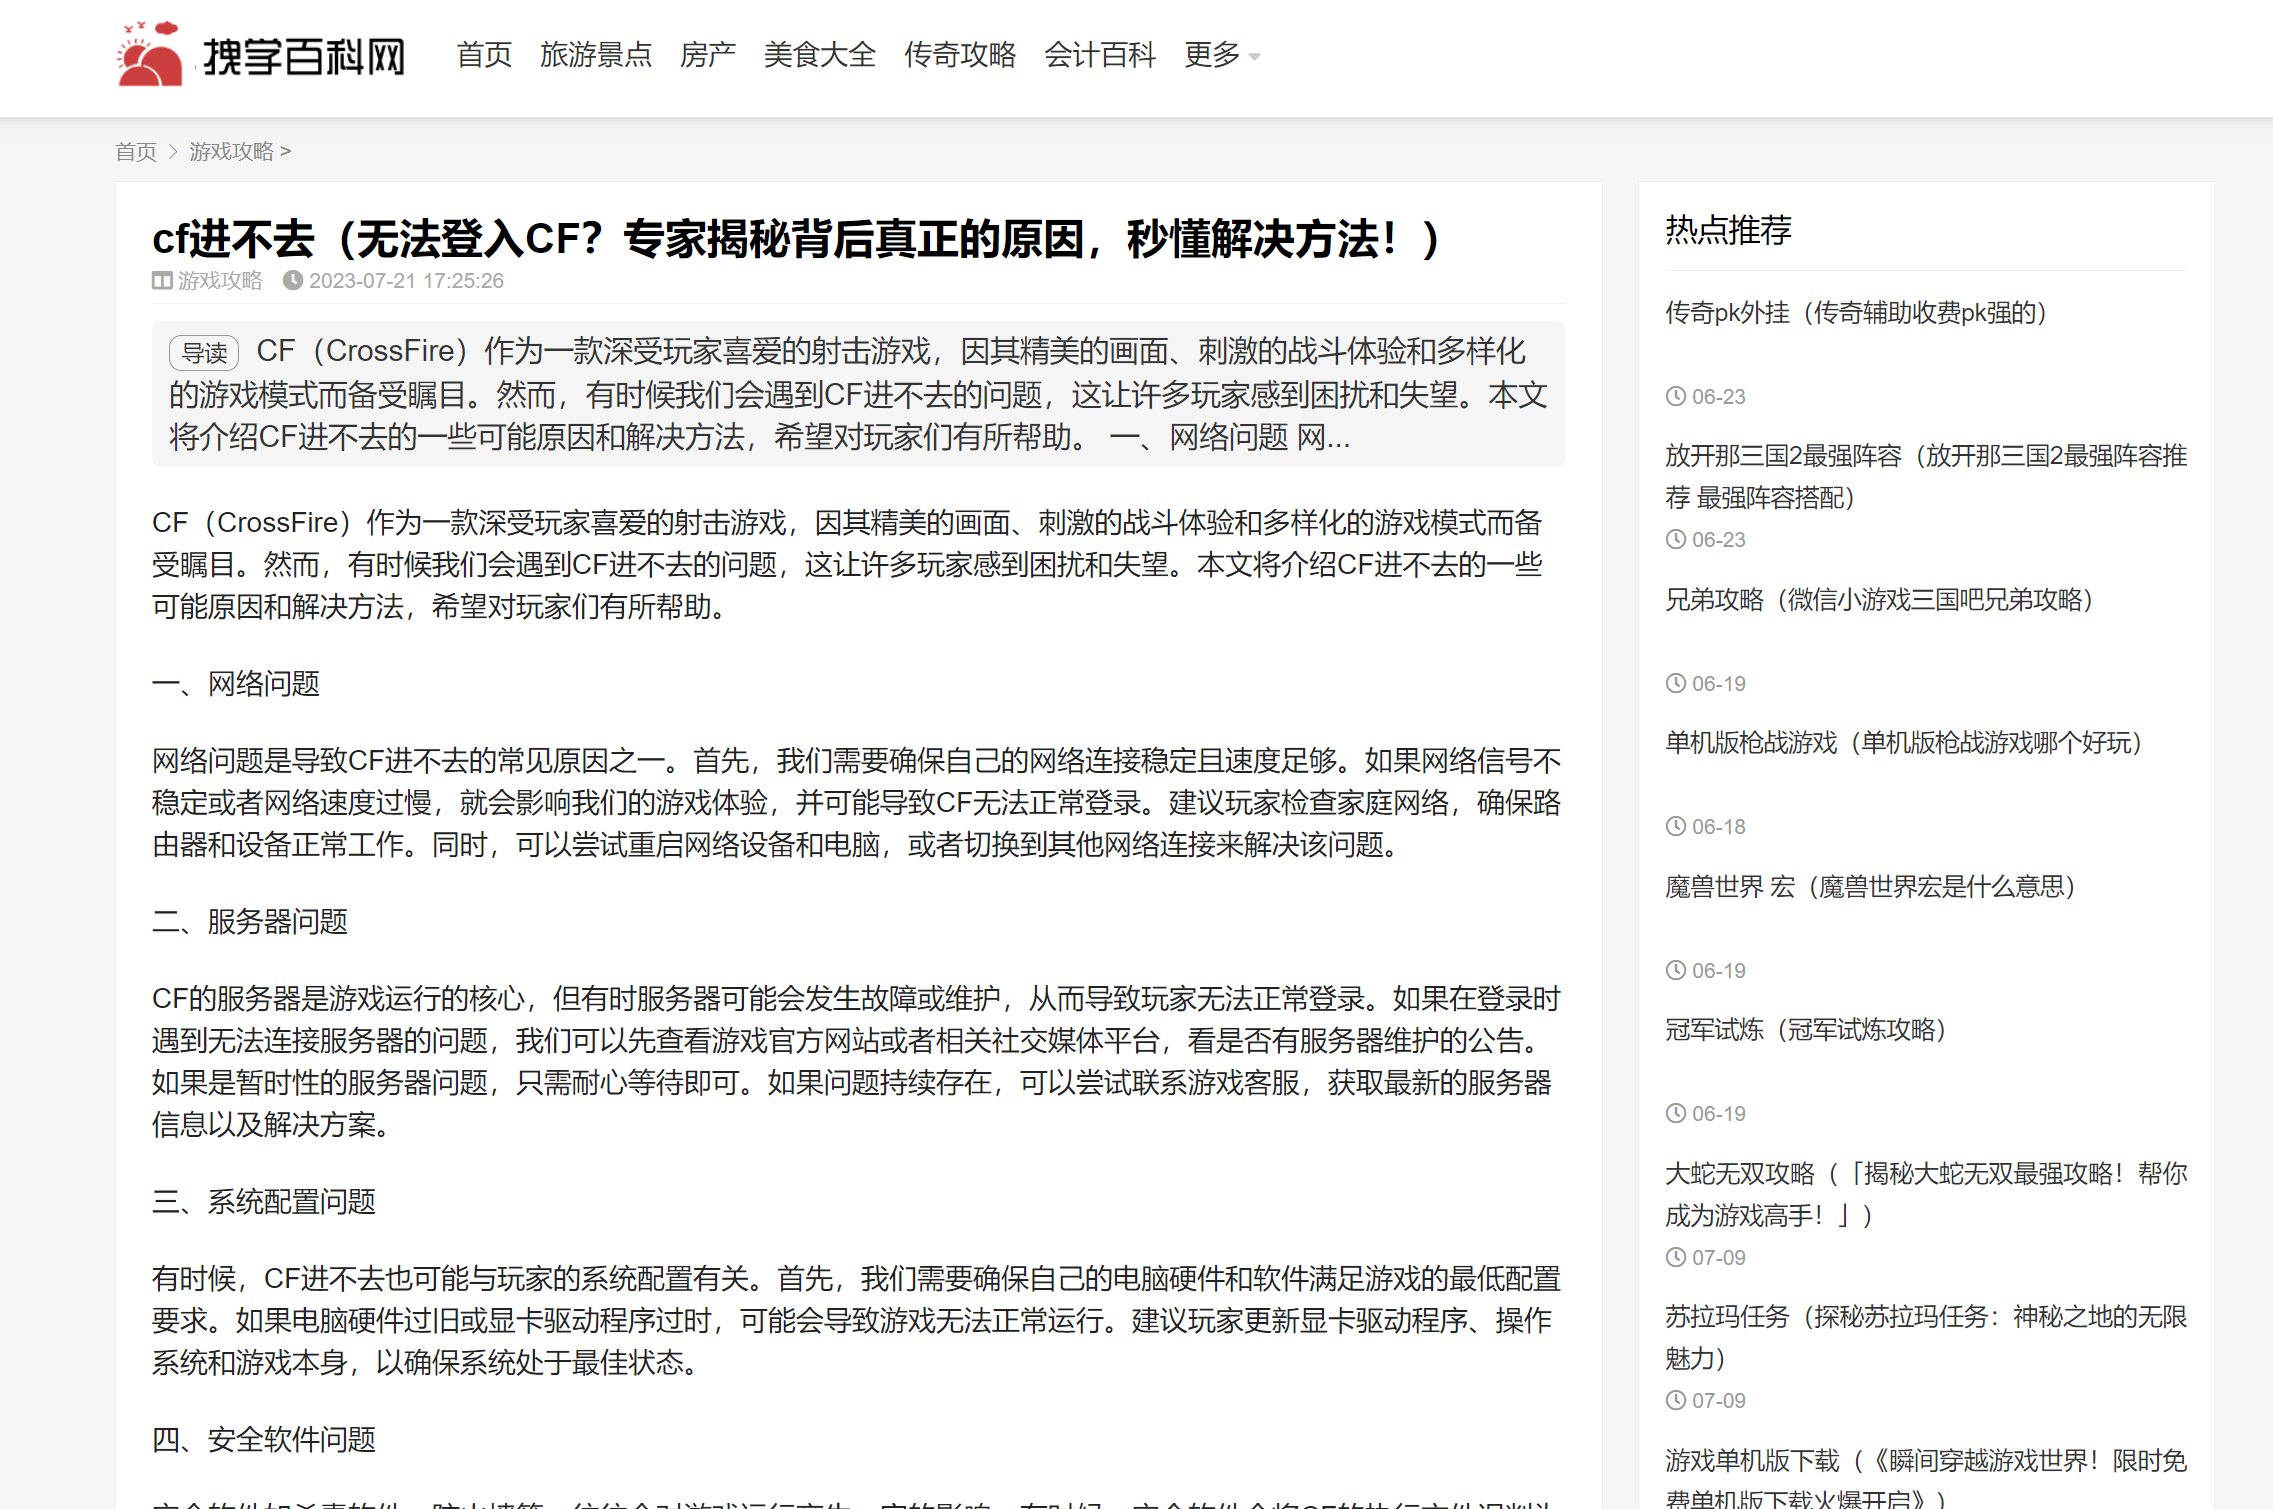
Task: Click the 热点推荐 sidebar heading
Action: tap(1728, 231)
